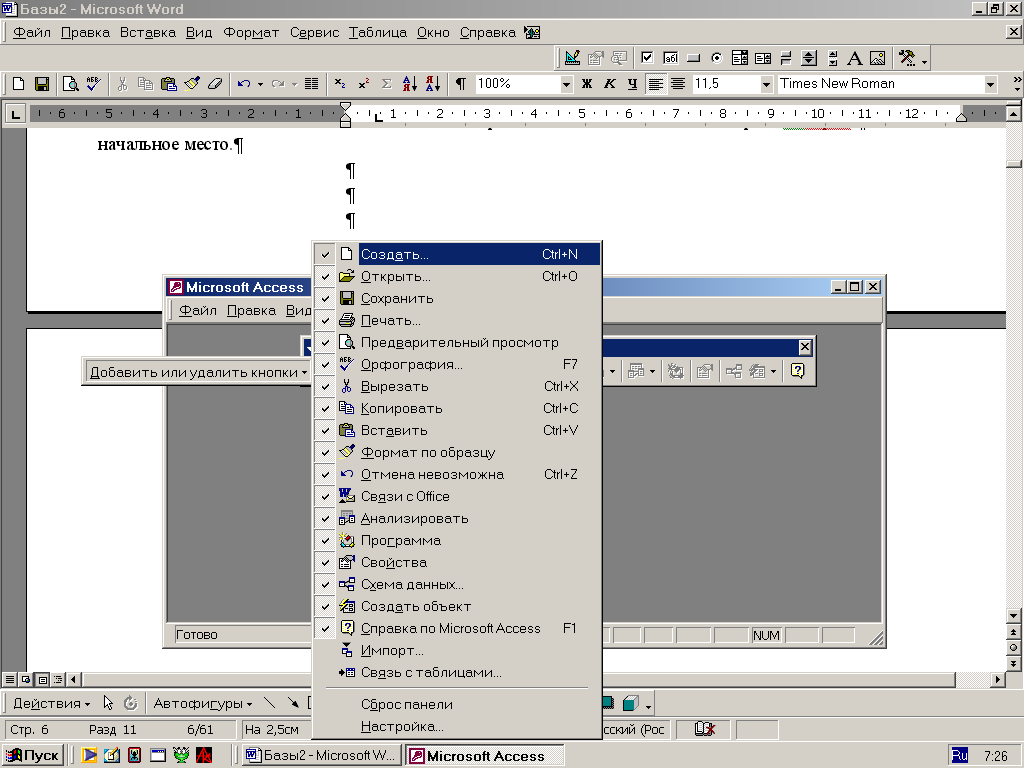
Task: Open the Формат menu in Word
Action: click(251, 33)
